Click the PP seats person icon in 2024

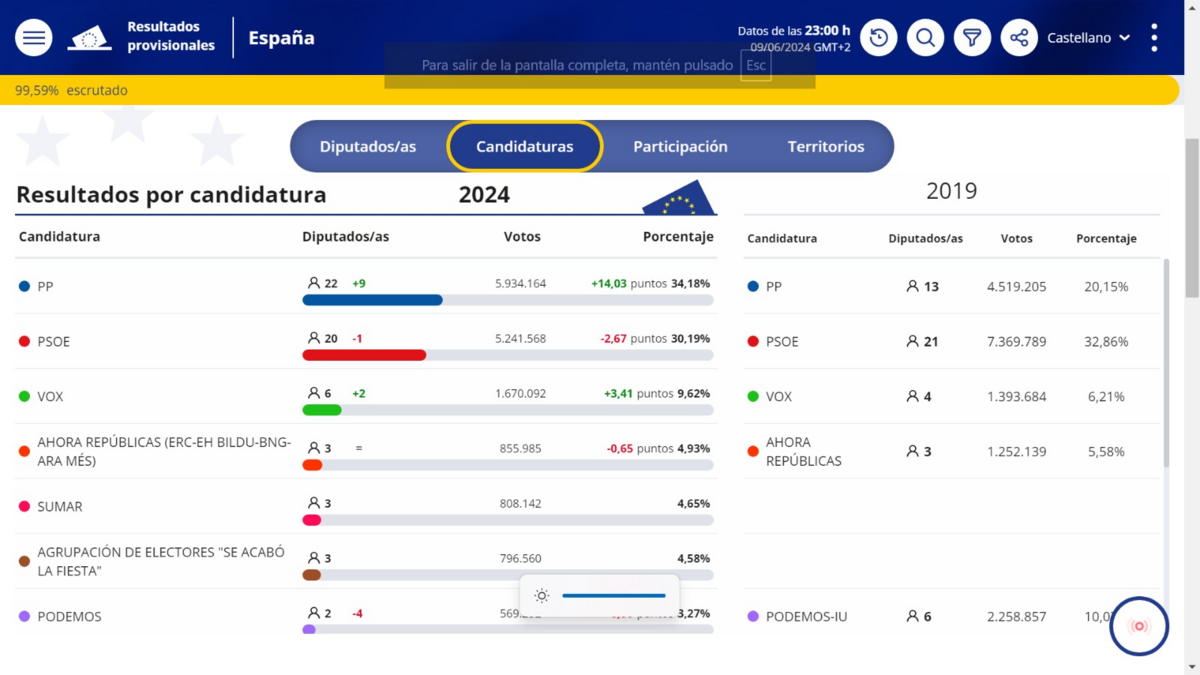(314, 283)
